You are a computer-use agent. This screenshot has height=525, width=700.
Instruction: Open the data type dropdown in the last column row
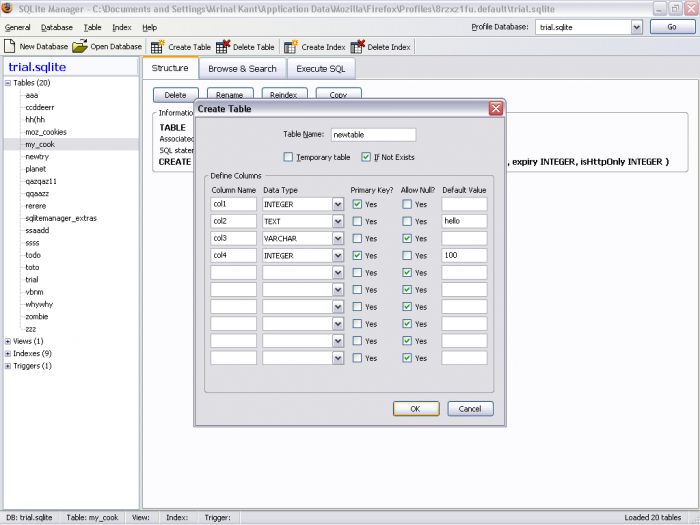pos(338,358)
